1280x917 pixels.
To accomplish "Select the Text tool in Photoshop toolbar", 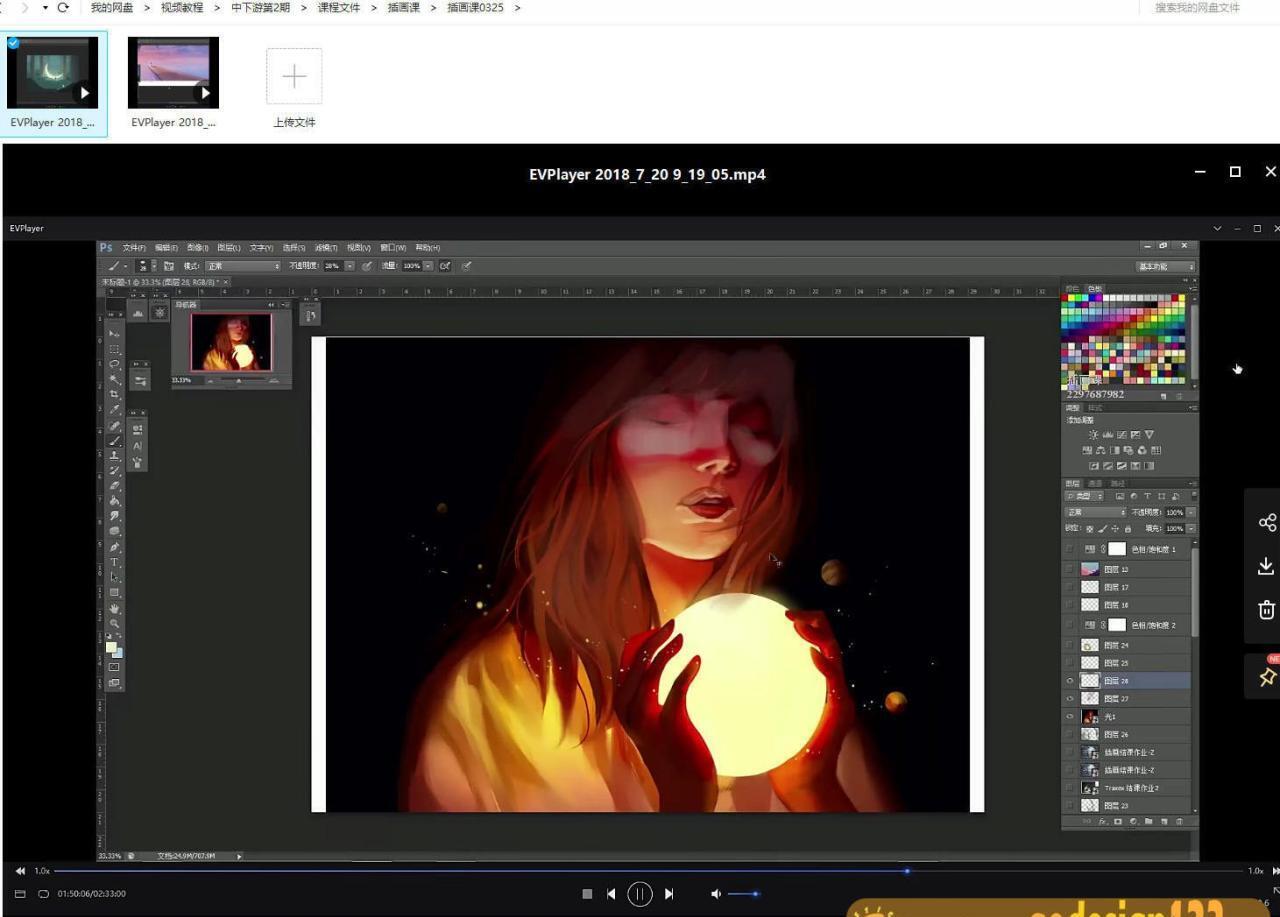I will pos(115,562).
